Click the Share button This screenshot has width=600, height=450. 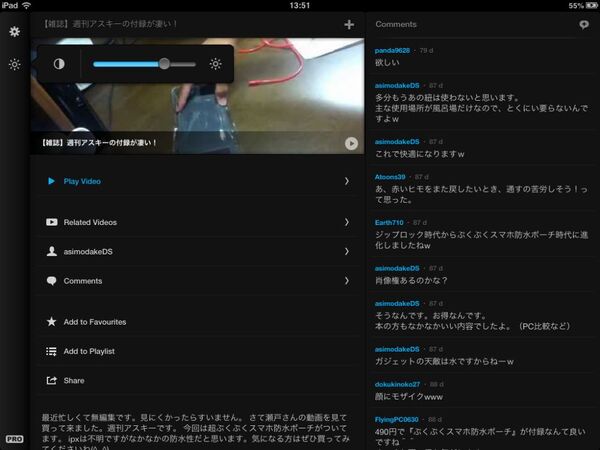pos(197,380)
